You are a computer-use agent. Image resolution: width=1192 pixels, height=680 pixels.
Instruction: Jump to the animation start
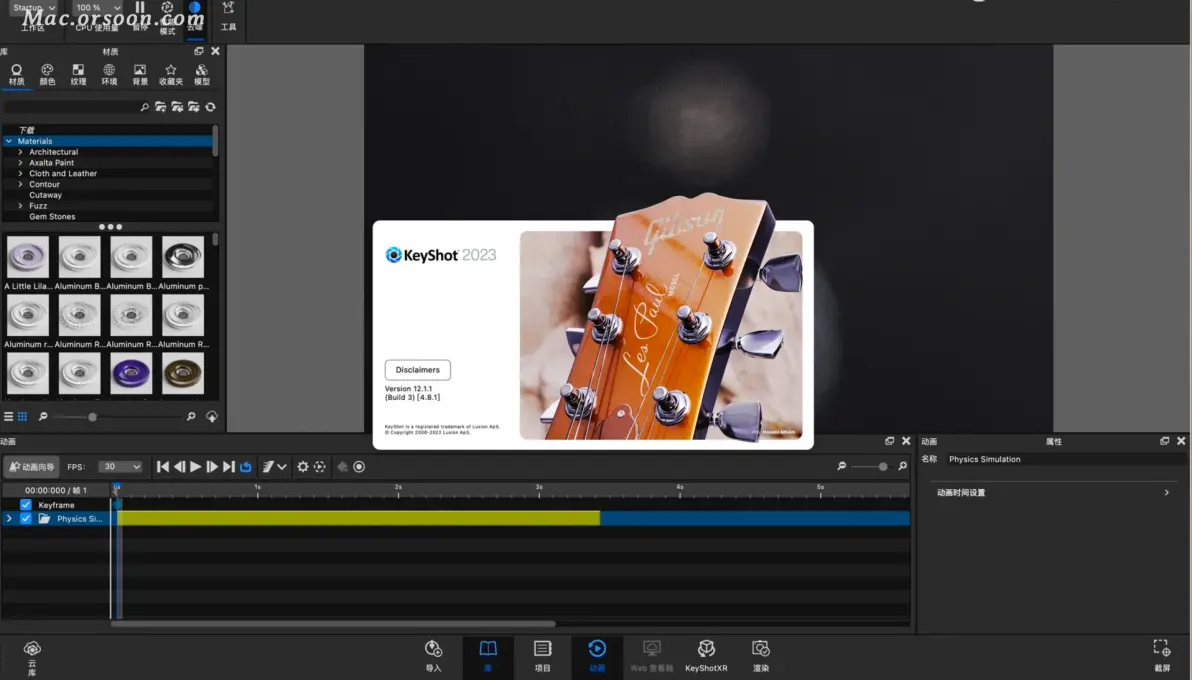[163, 467]
